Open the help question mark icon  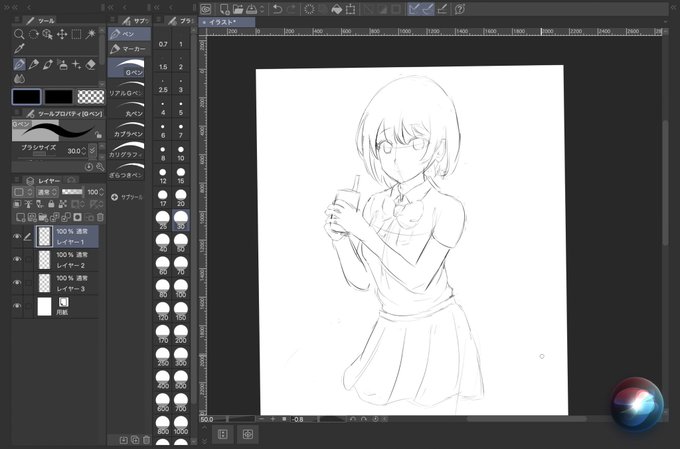(x=460, y=9)
